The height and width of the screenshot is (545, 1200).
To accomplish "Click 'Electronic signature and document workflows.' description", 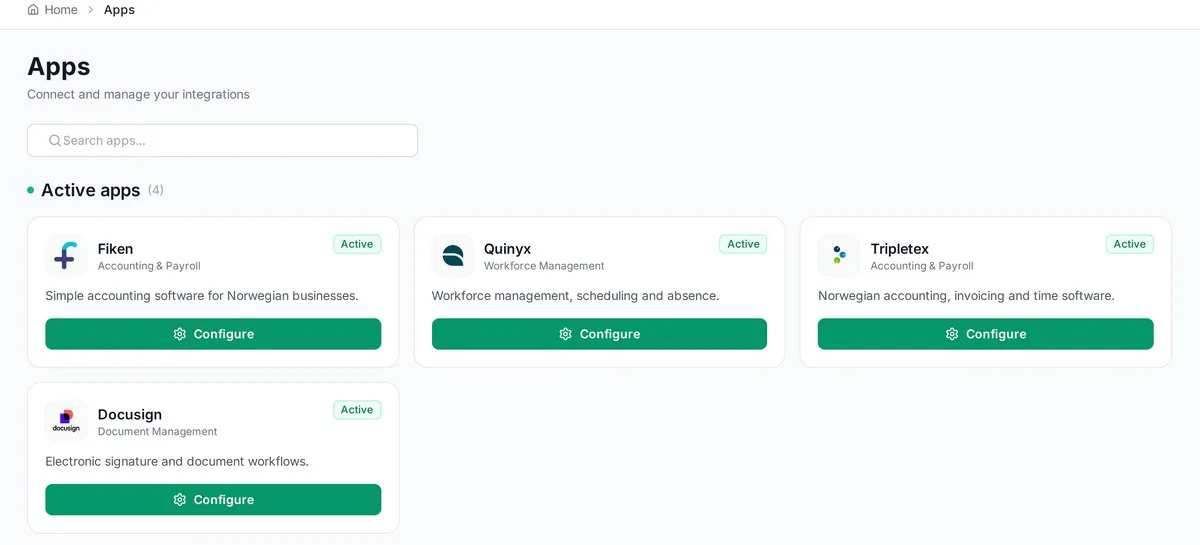I will click(x=177, y=462).
